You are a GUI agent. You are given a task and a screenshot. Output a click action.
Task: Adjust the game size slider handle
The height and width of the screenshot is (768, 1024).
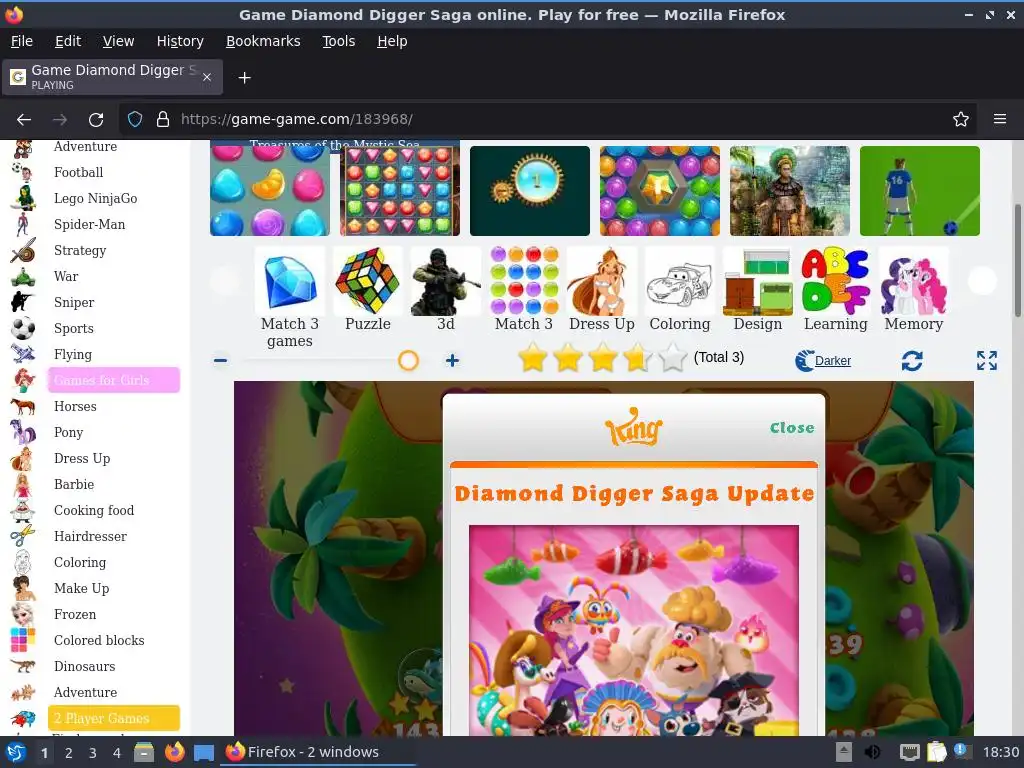(408, 360)
